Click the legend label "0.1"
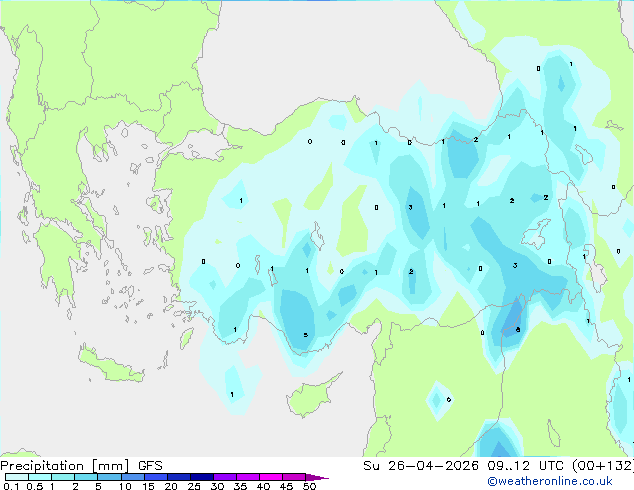The width and height of the screenshot is (634, 490). [12, 486]
